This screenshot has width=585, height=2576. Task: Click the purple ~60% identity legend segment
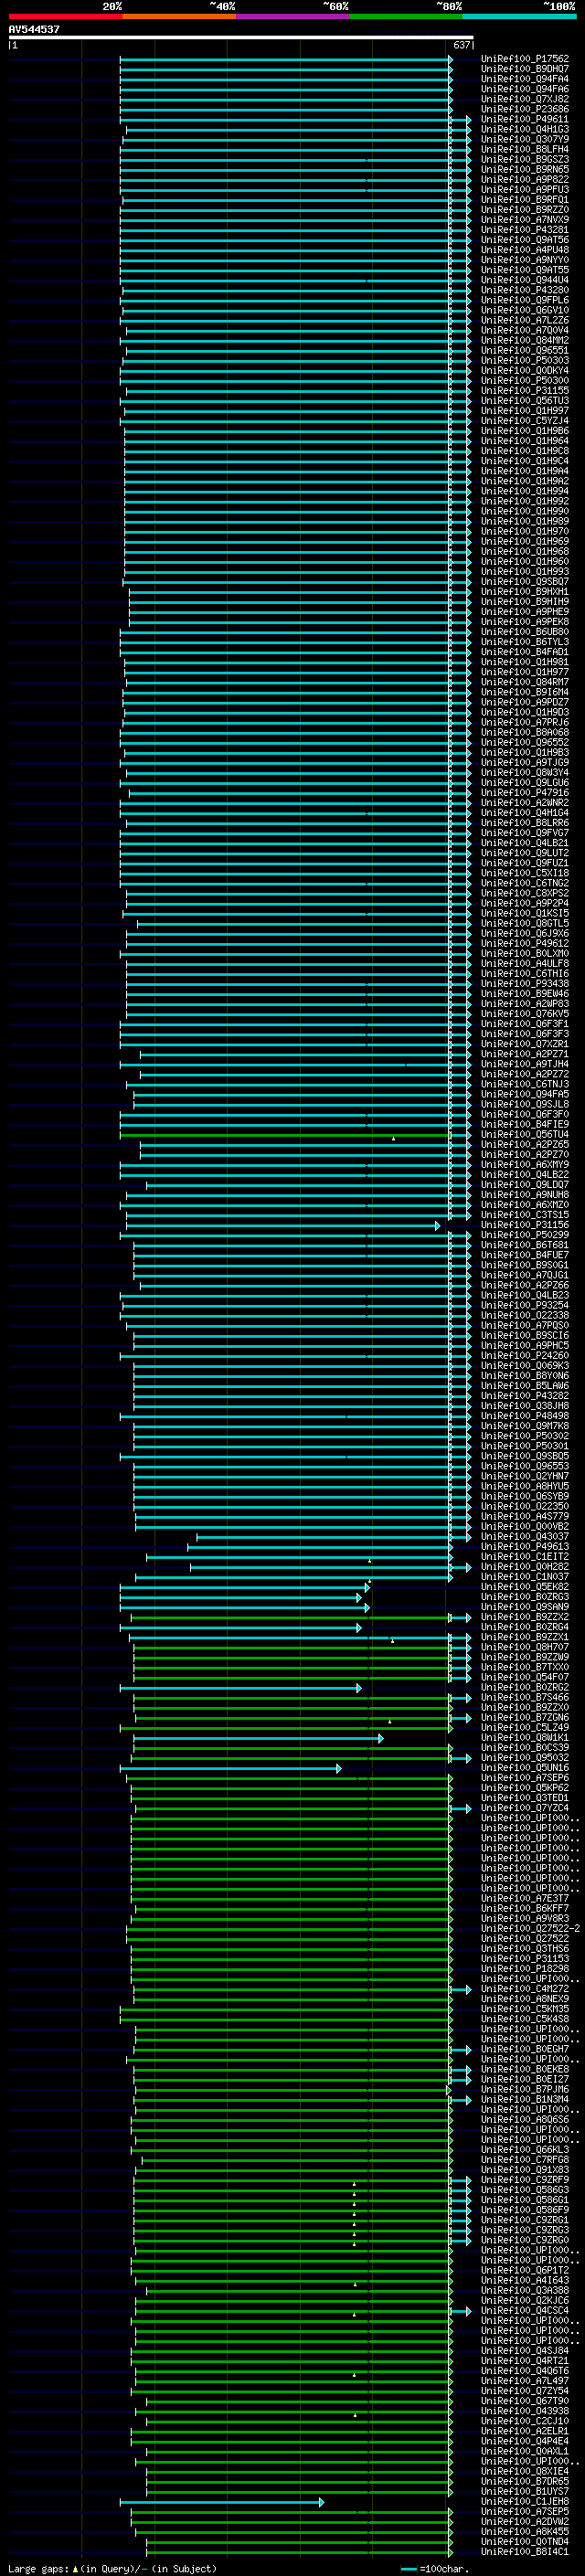293,16
